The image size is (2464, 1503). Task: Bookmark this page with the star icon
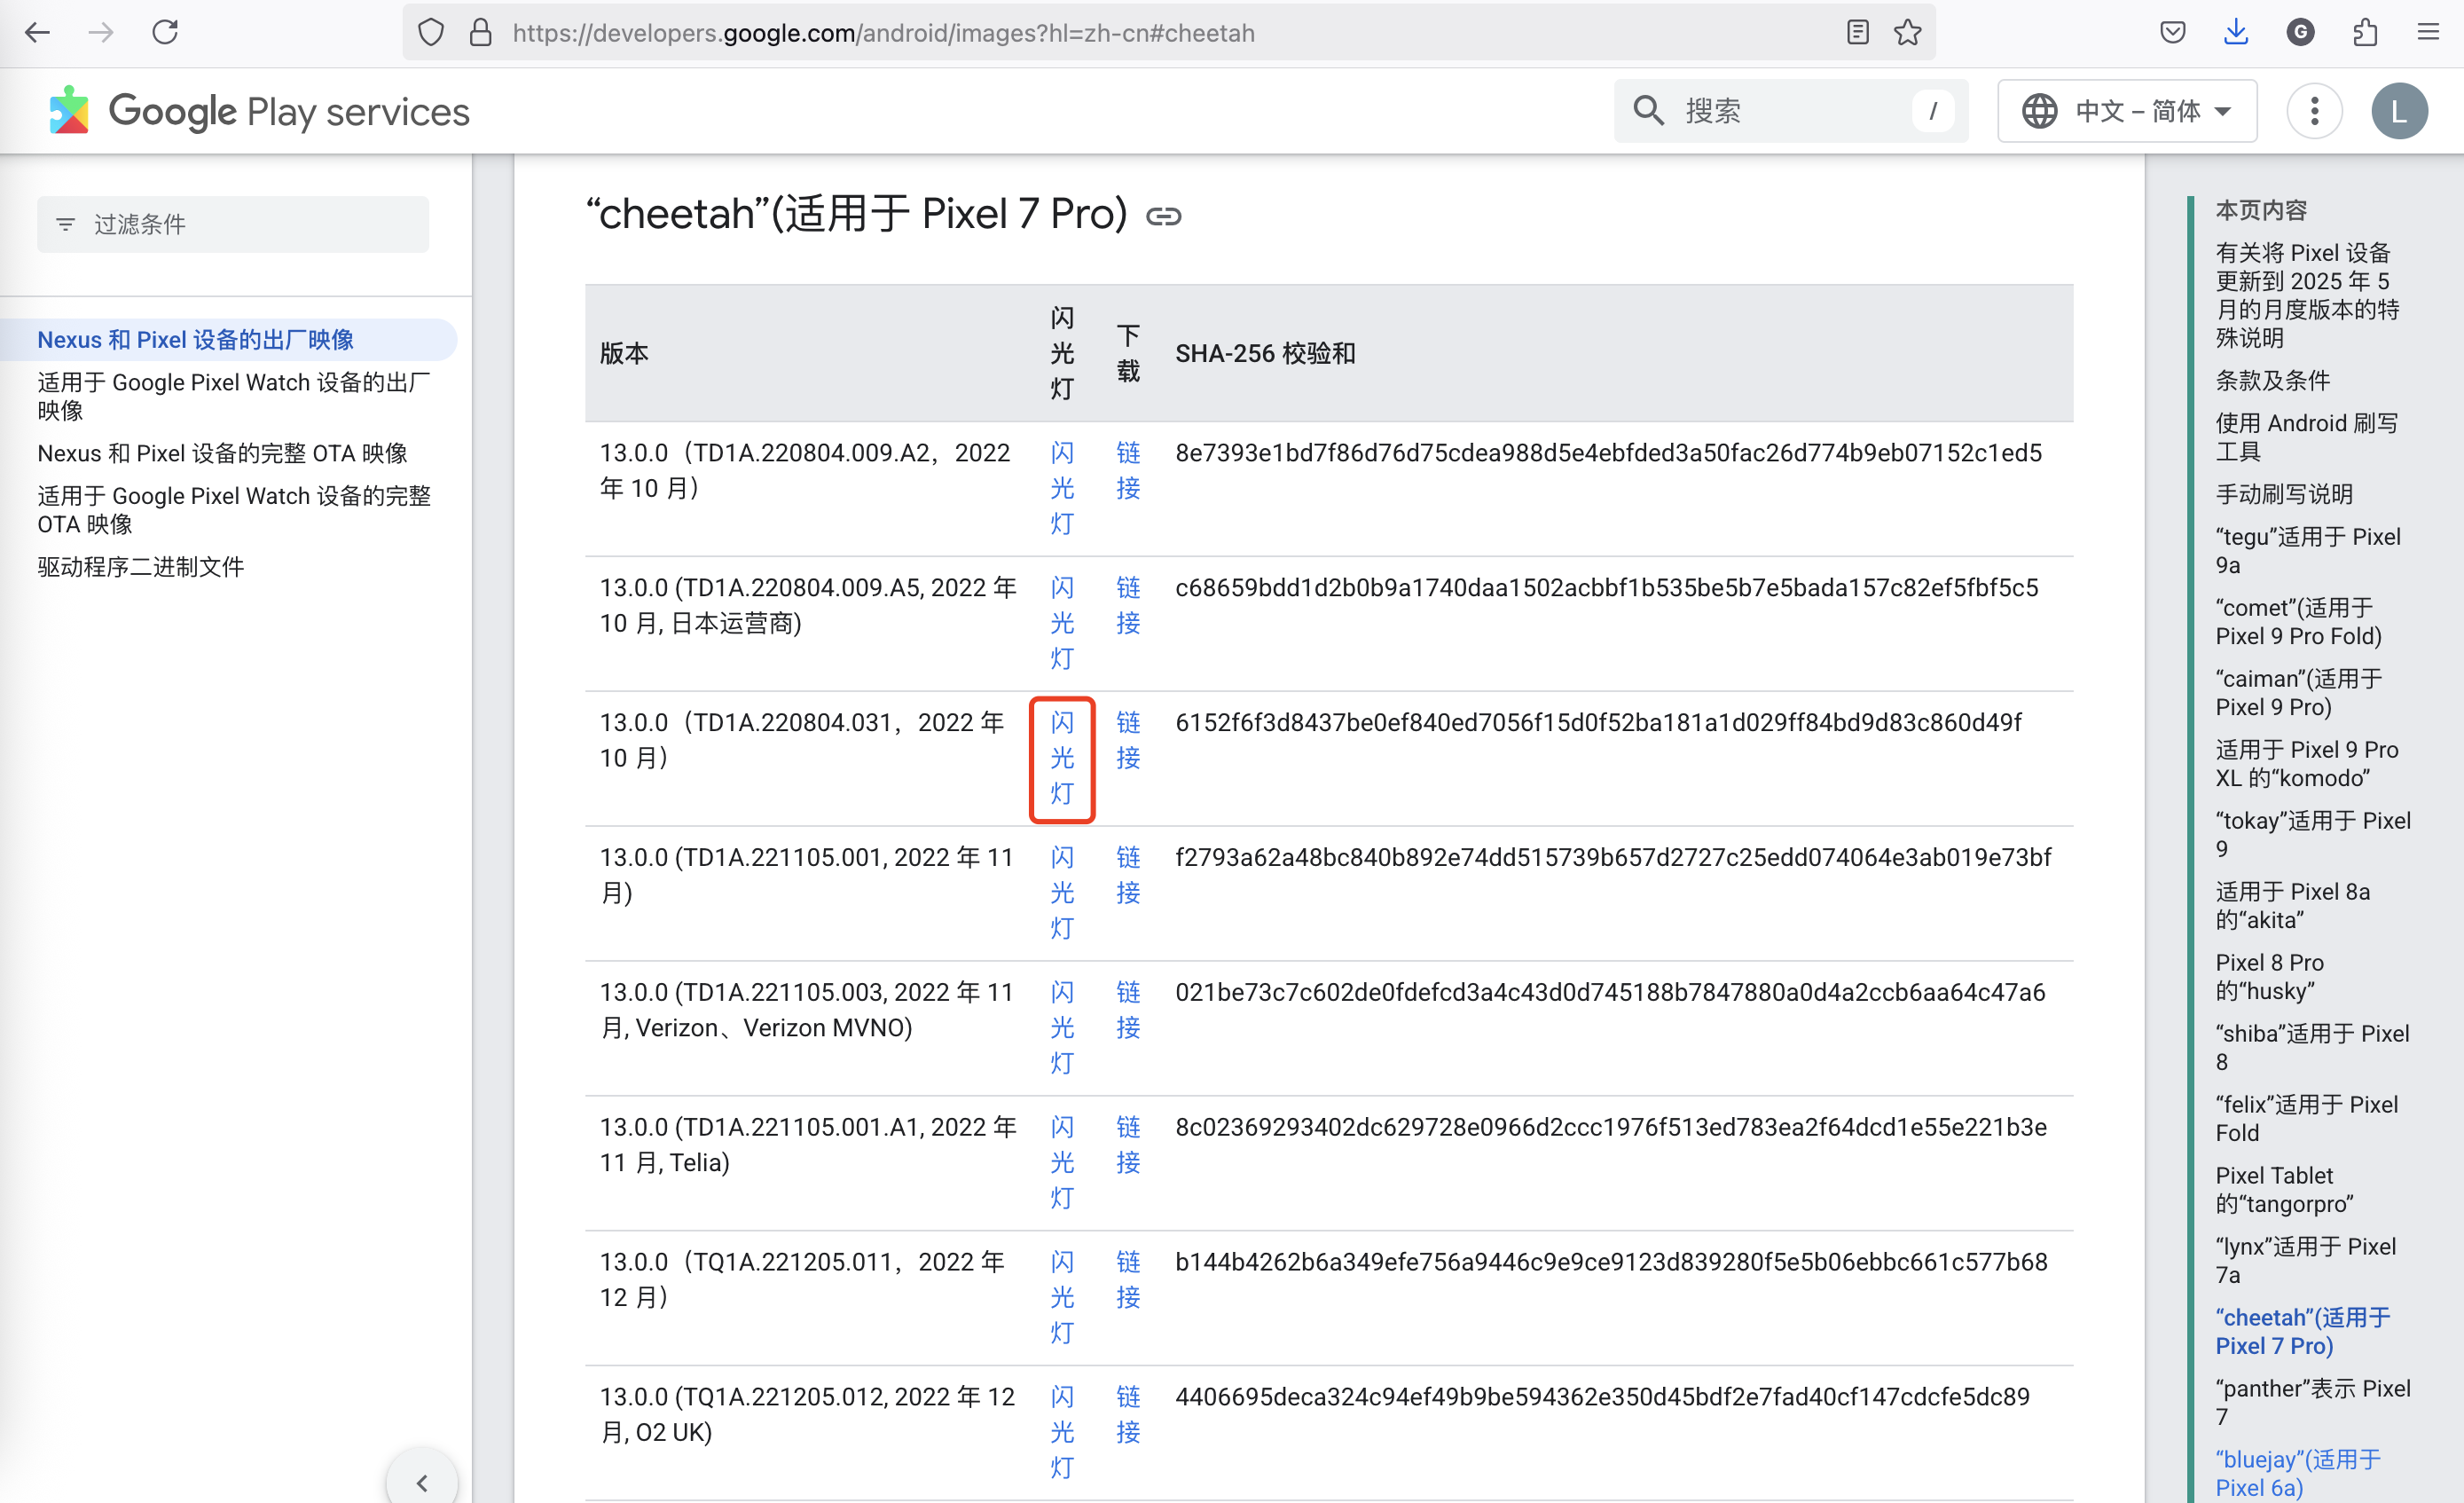click(x=1908, y=33)
